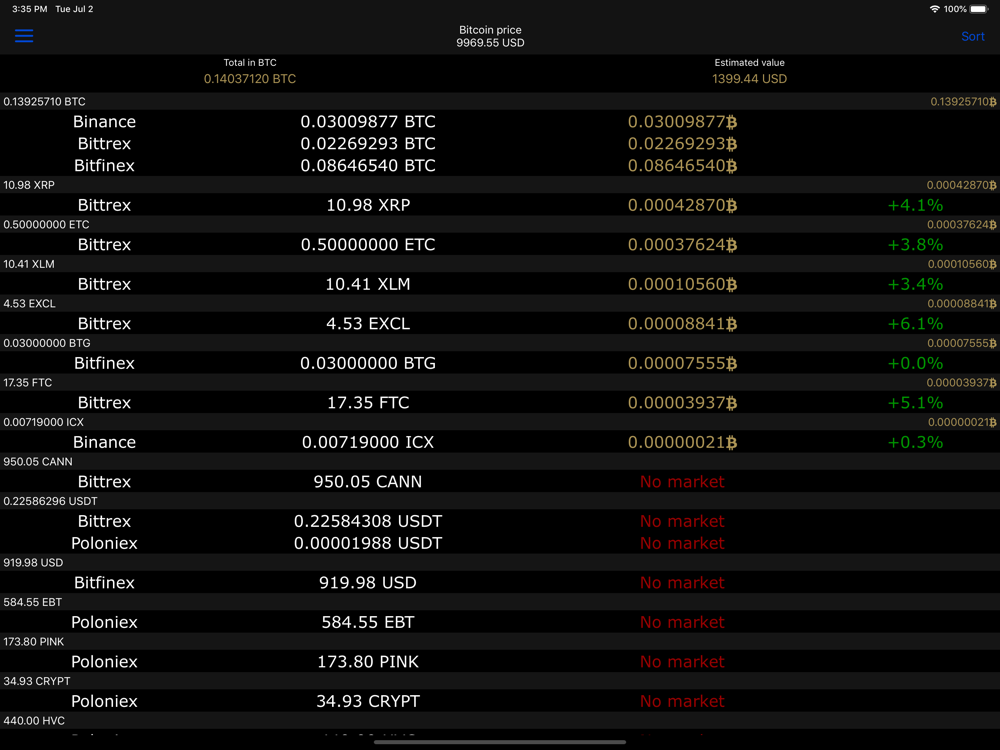
Task: Select the 0.50000000 ETC section header
Action: [500, 224]
